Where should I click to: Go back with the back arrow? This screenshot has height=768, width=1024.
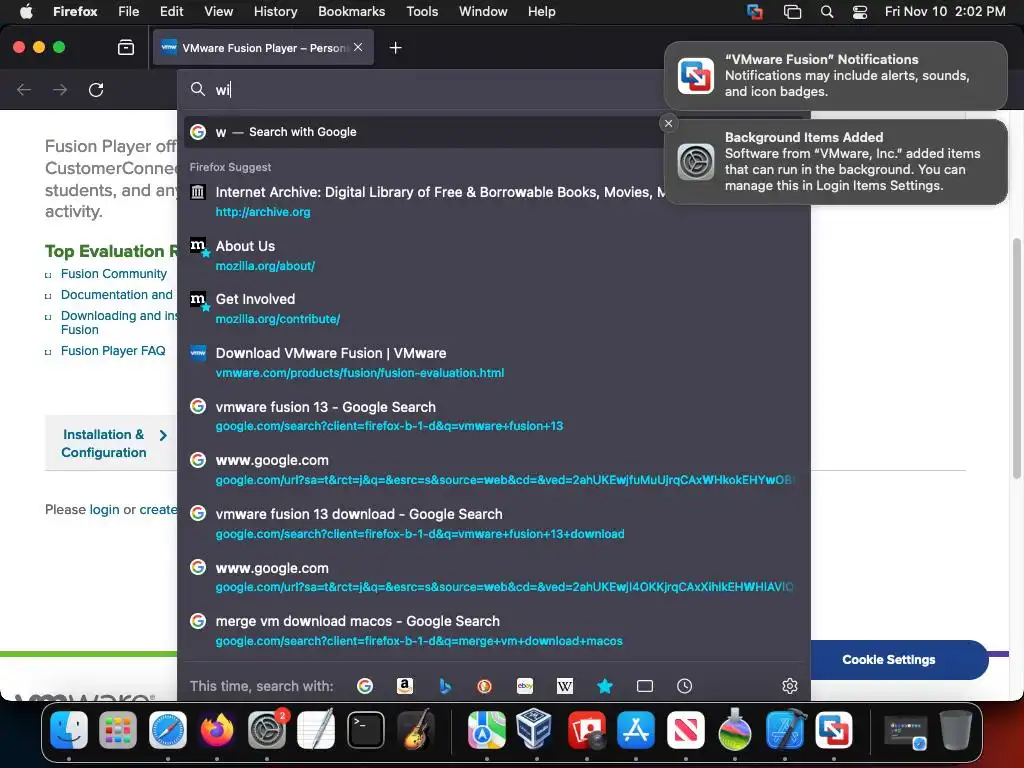pyautogui.click(x=24, y=89)
